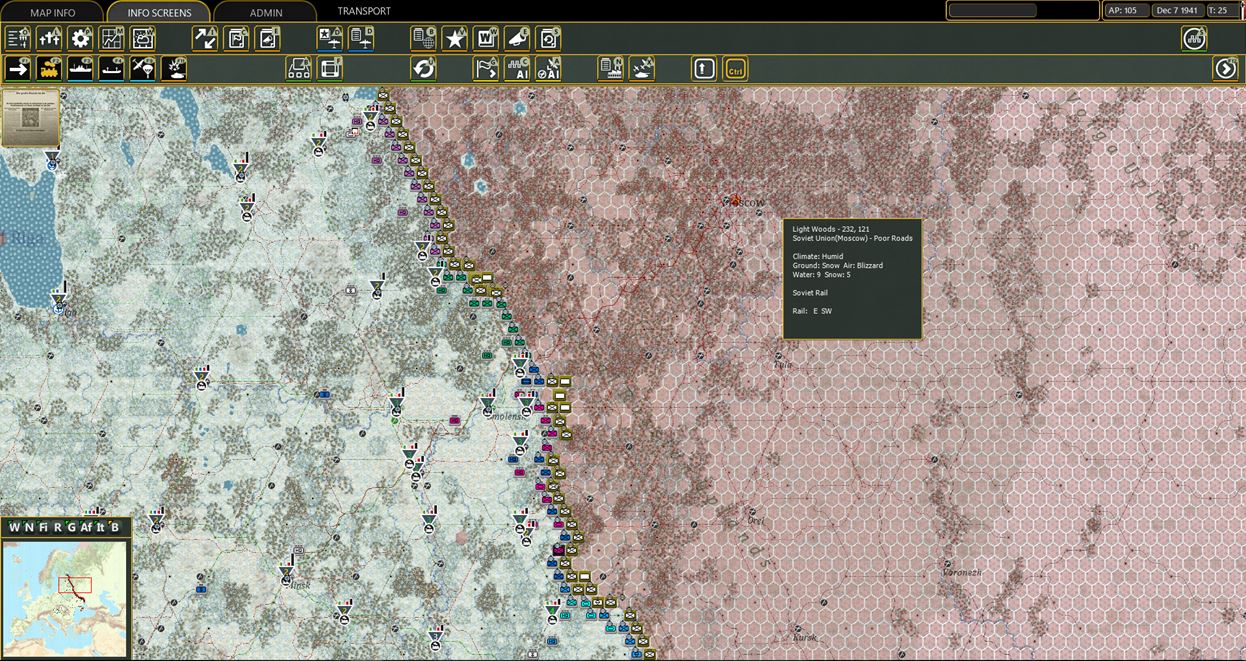Click the film-frame depot icon
1246x661 pixels.
point(330,68)
